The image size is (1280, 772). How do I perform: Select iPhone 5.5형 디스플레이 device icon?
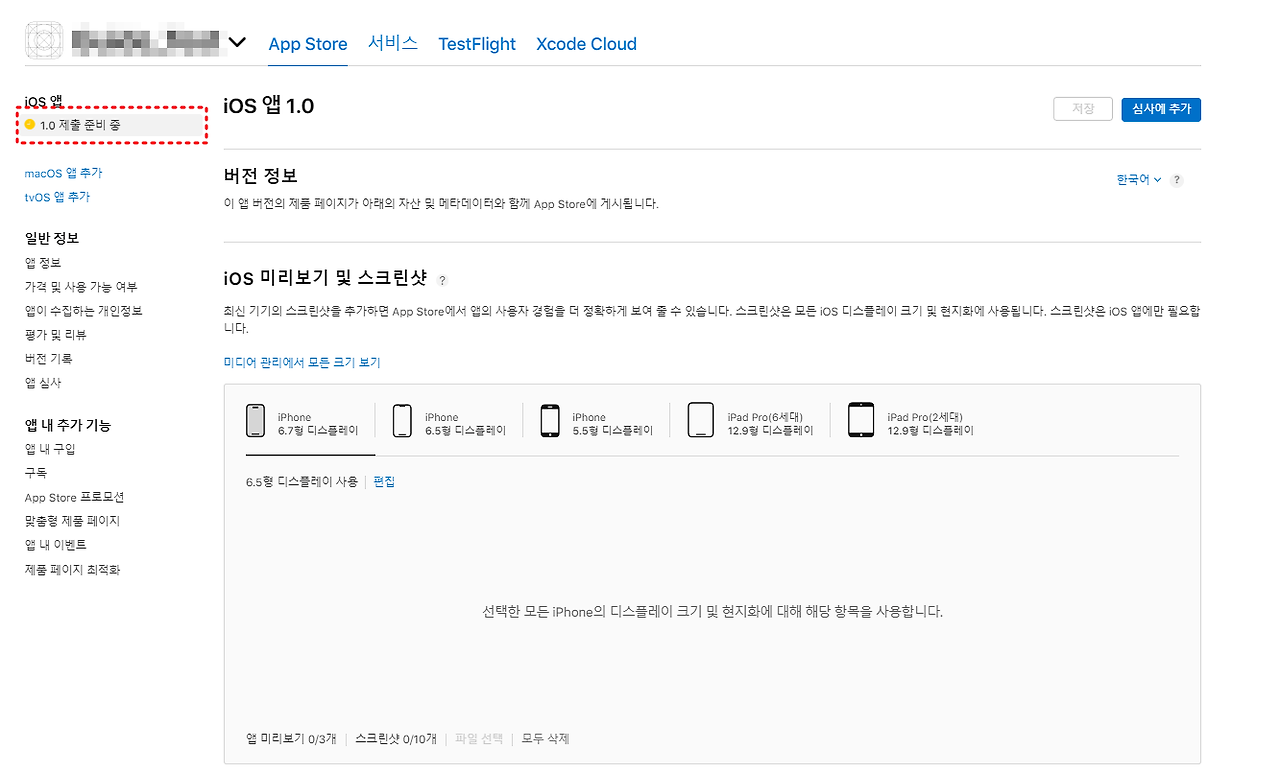(550, 420)
